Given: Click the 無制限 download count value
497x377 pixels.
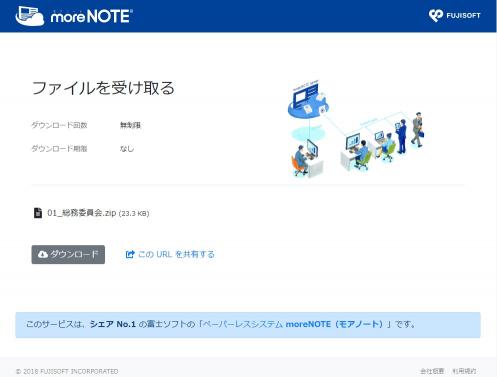Looking at the screenshot, I should tap(130, 125).
